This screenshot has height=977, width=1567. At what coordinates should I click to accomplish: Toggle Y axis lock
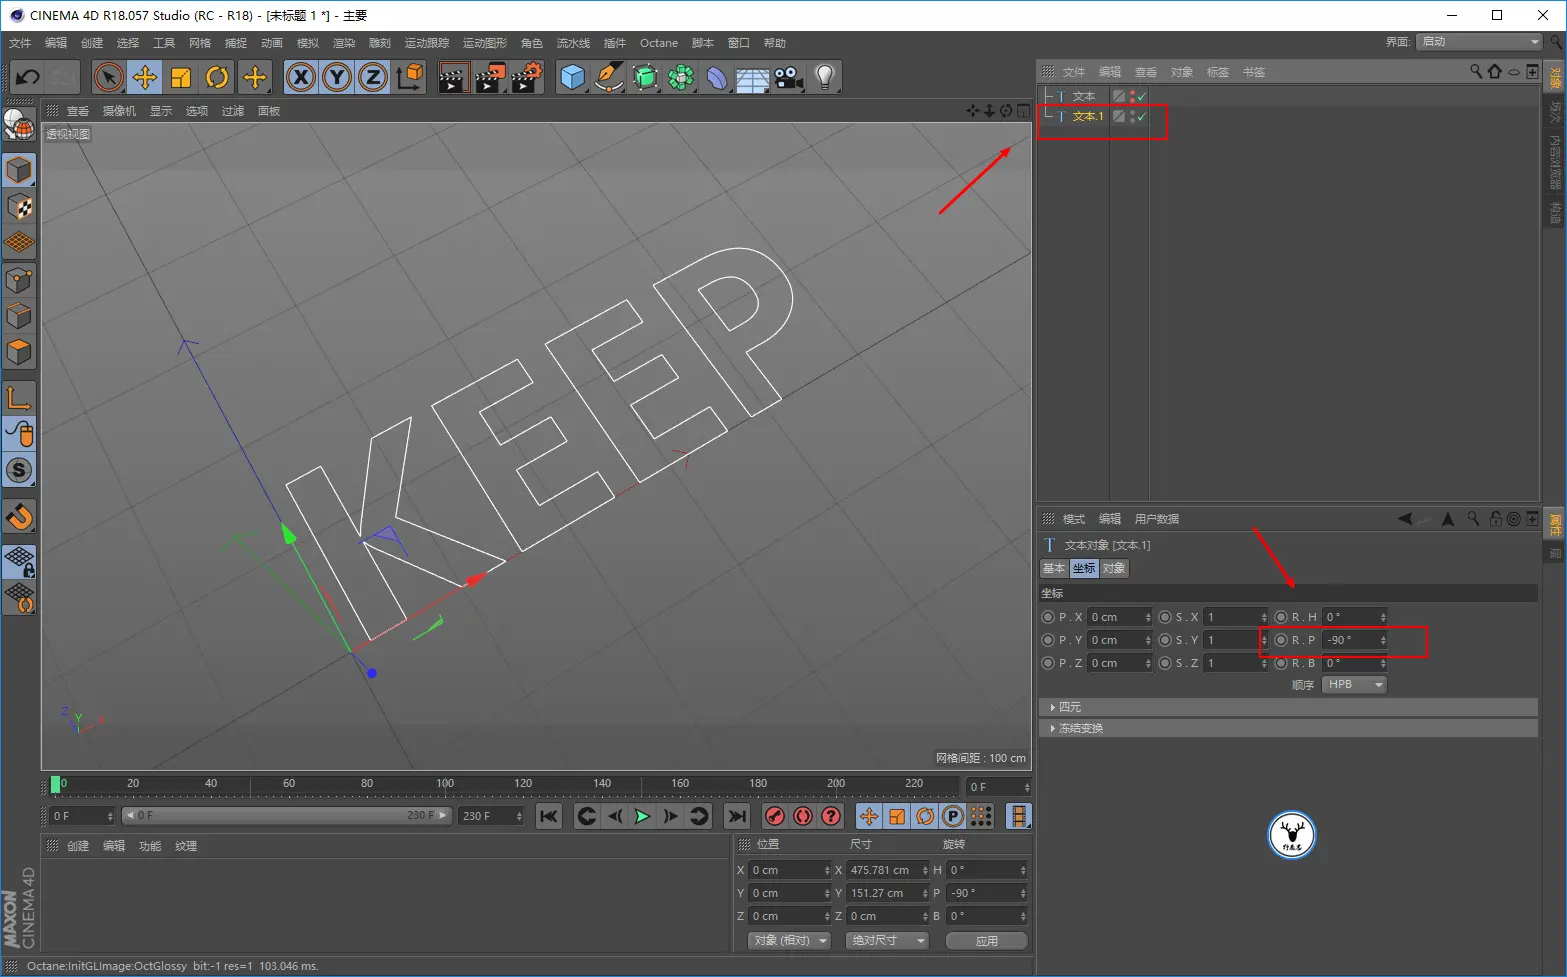click(x=337, y=77)
